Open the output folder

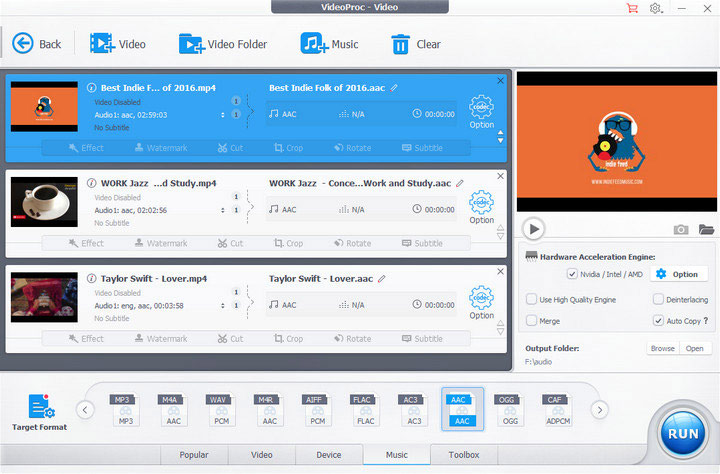pos(694,349)
